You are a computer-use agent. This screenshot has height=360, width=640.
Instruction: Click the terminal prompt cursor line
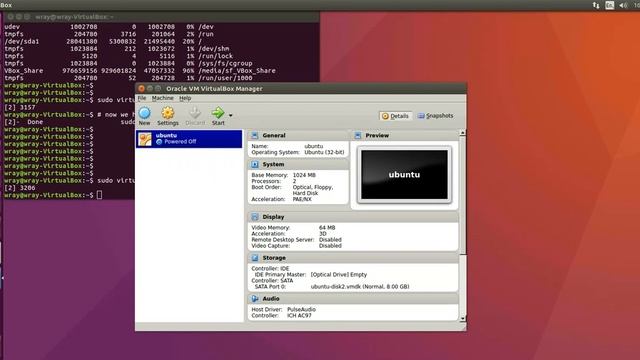tap(69, 195)
